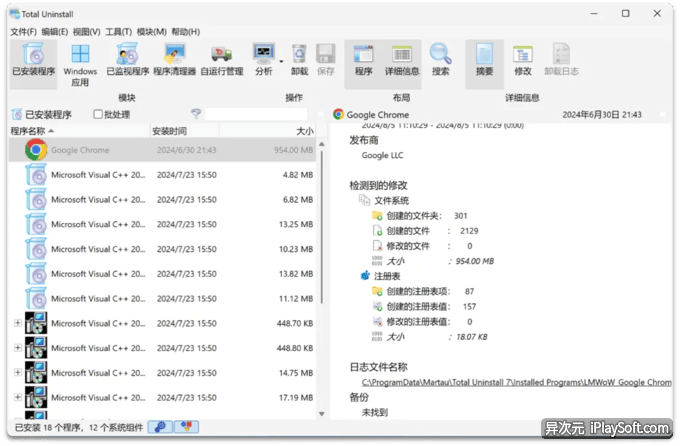Open the 卸载日志 view

pyautogui.click(x=561, y=60)
